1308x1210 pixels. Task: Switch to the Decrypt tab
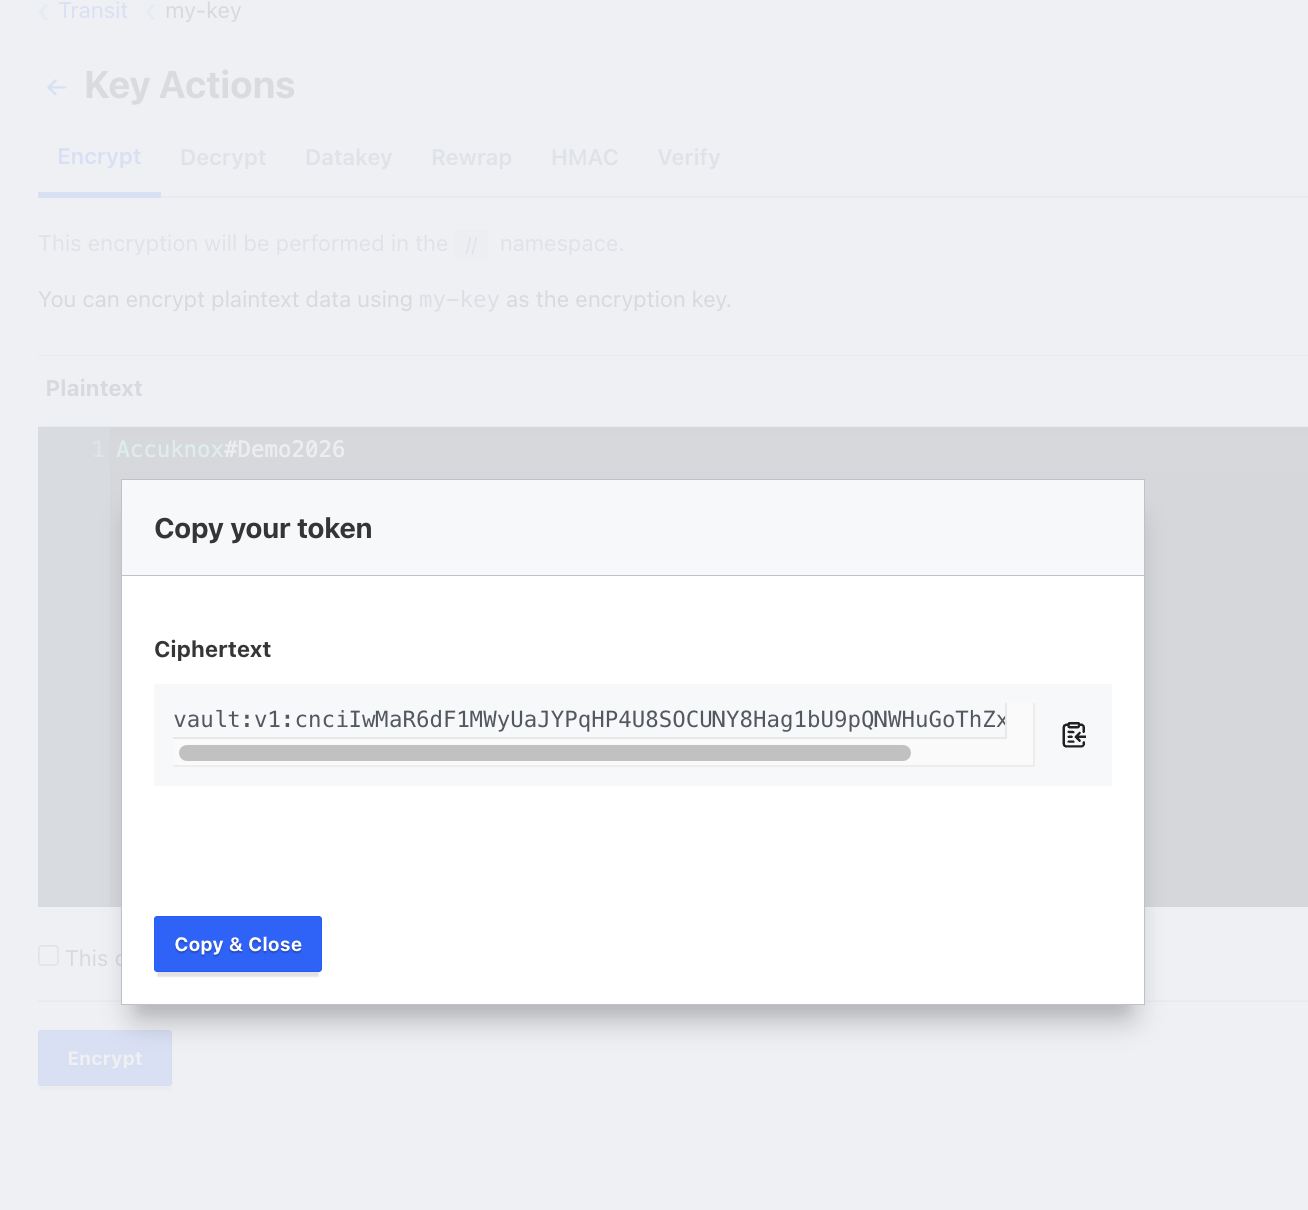(x=223, y=157)
